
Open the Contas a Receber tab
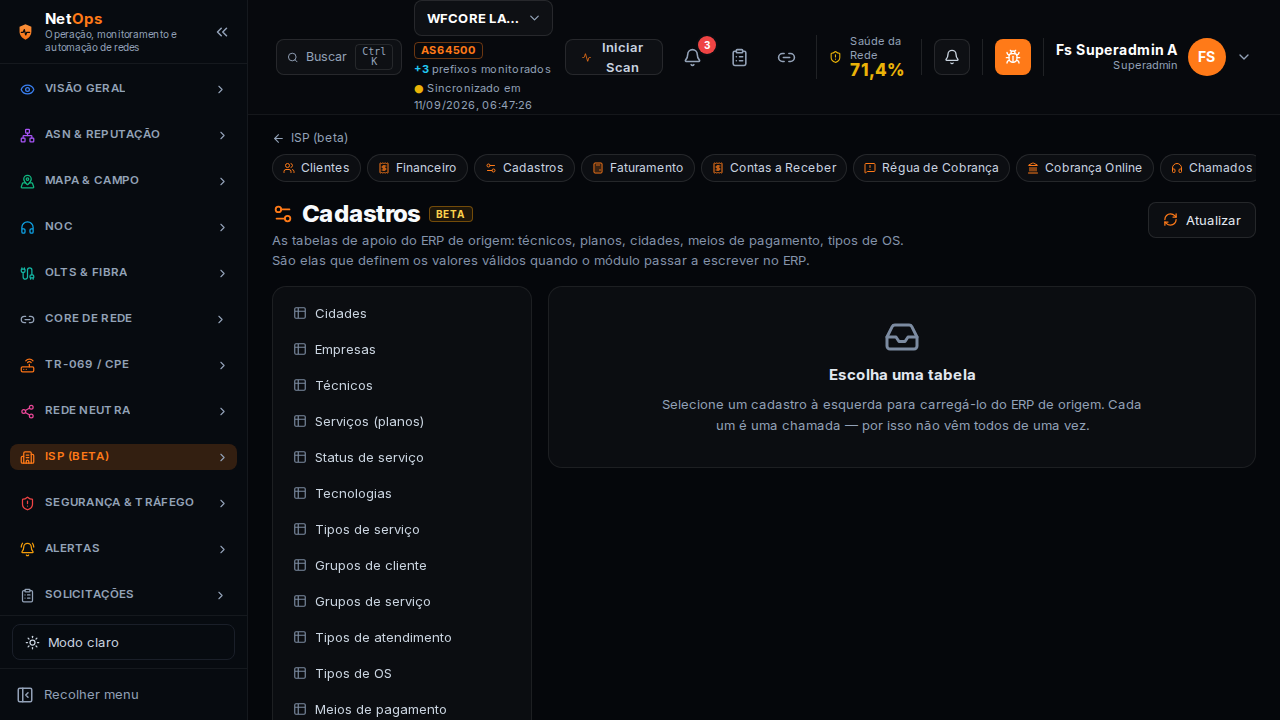[774, 168]
